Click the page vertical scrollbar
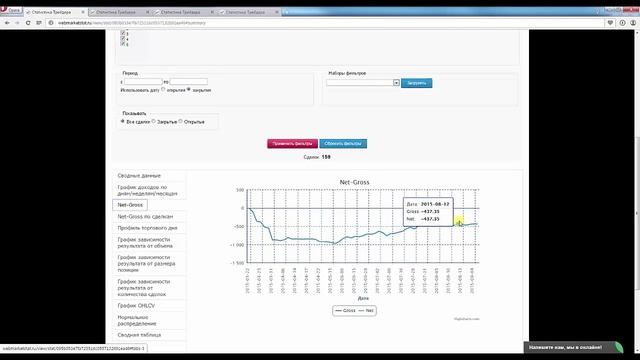 click(637, 213)
